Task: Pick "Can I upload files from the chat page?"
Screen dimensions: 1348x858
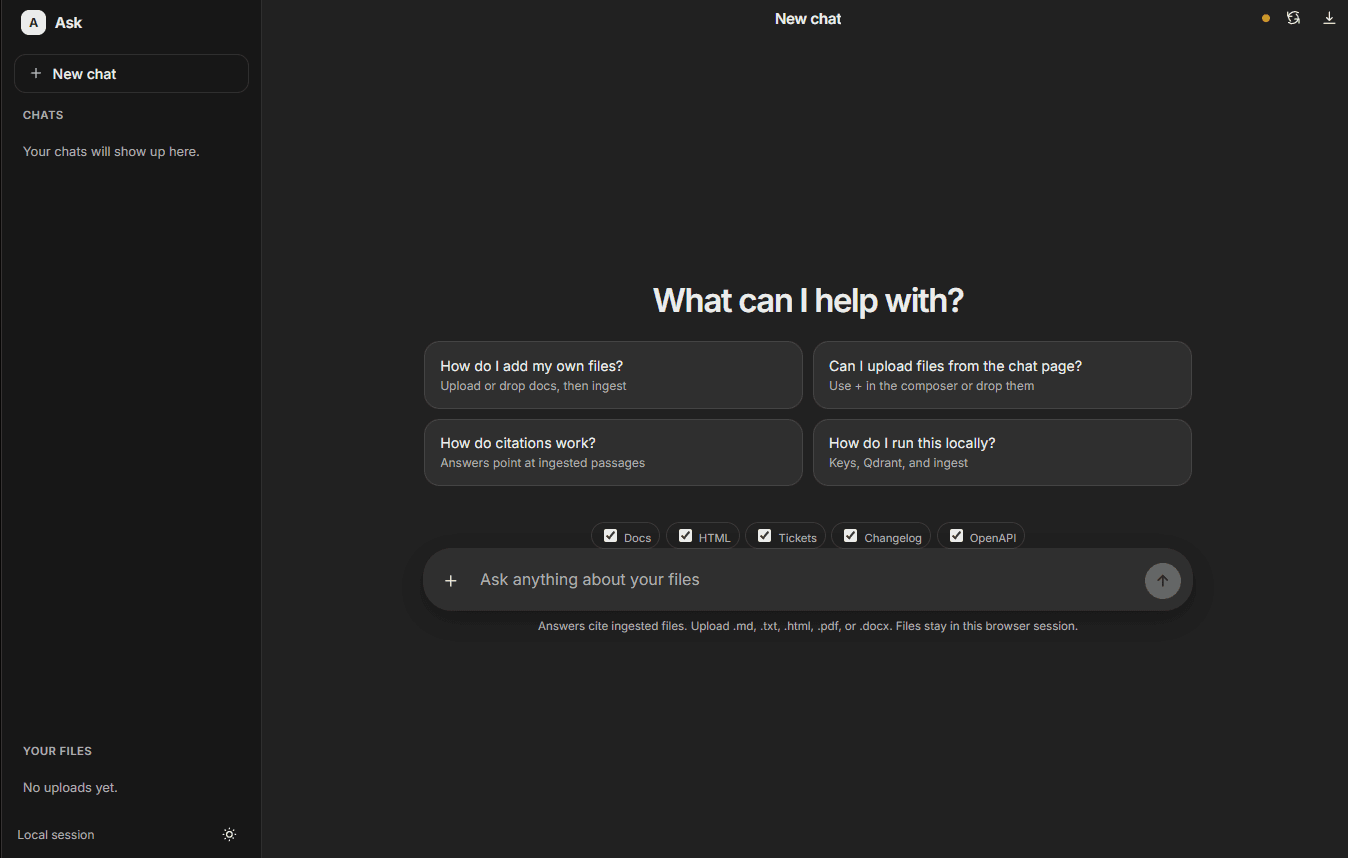Action: (x=1002, y=375)
